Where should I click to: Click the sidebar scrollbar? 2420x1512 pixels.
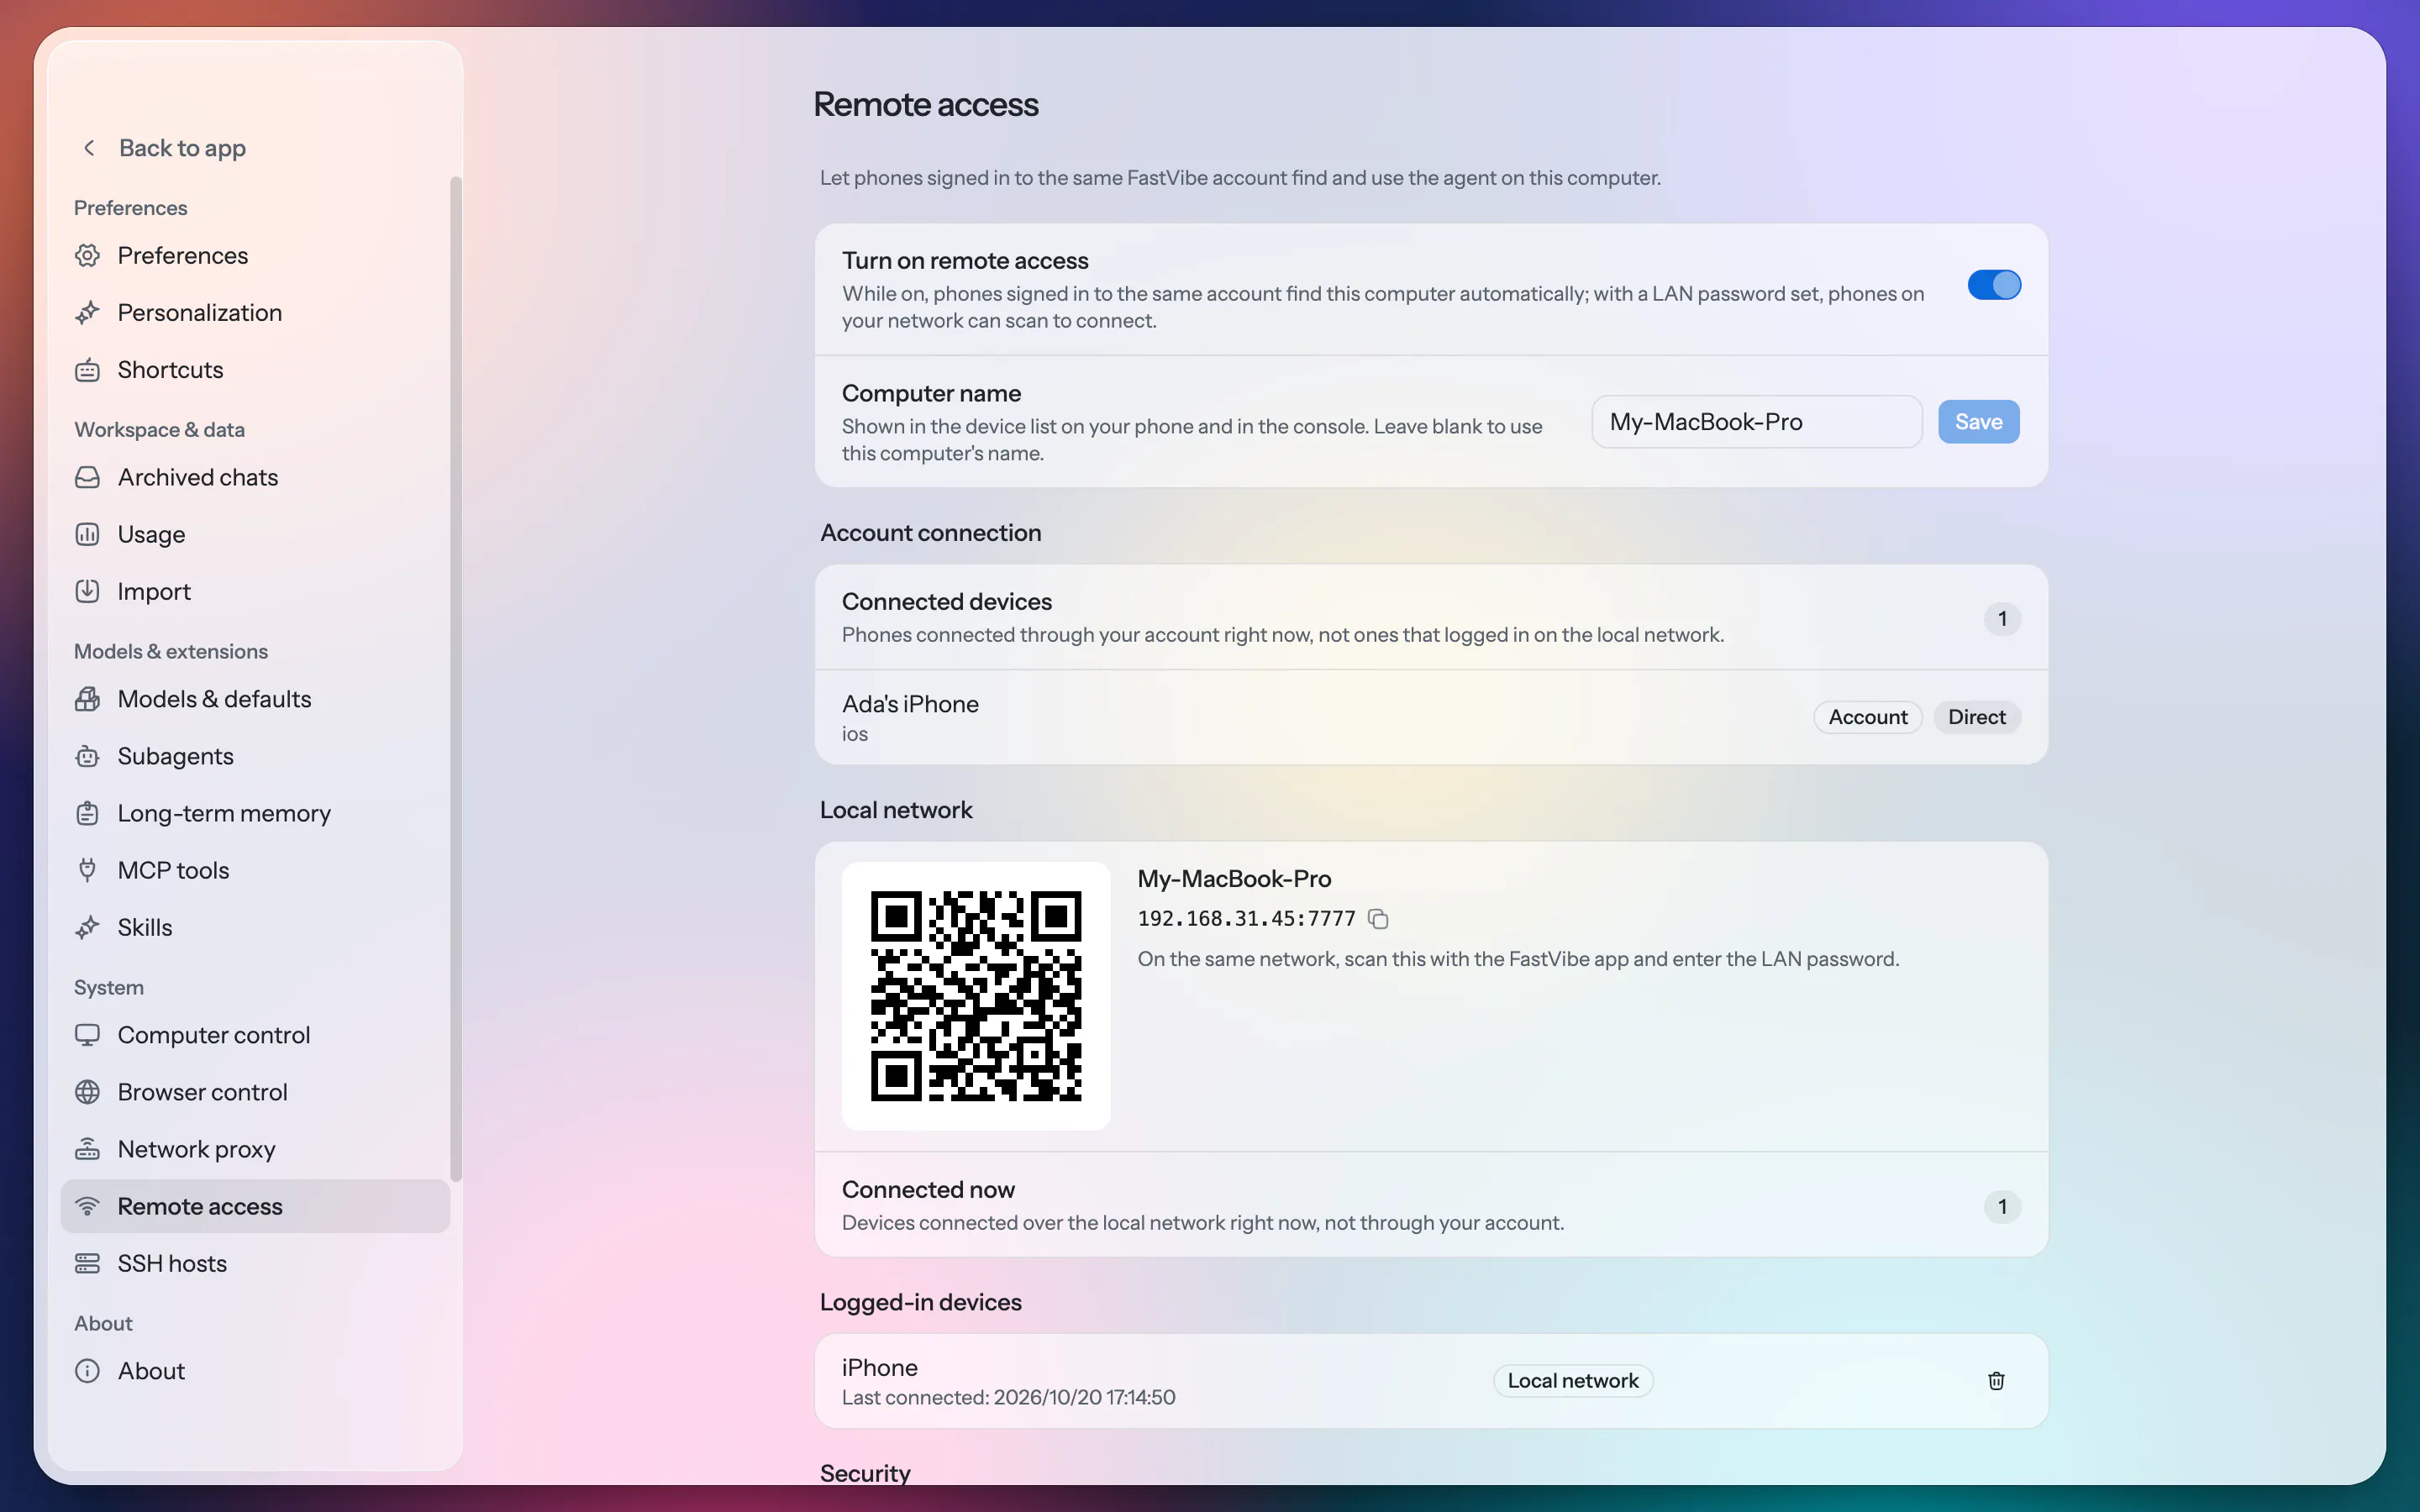pyautogui.click(x=456, y=678)
